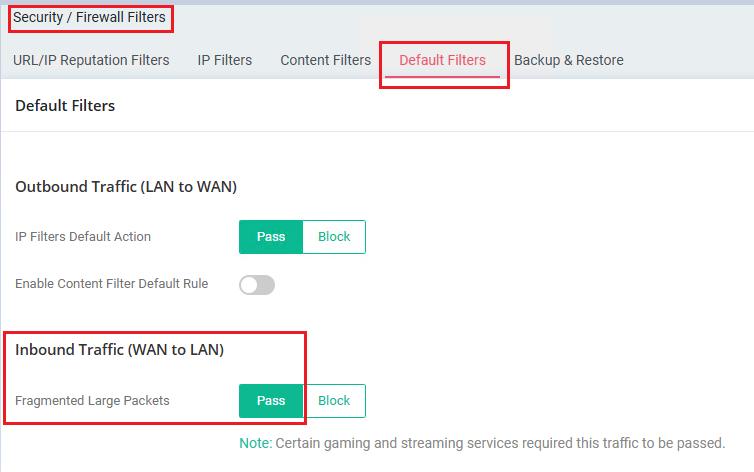Go to the Content Filters tab
754x472 pixels.
tap(325, 60)
